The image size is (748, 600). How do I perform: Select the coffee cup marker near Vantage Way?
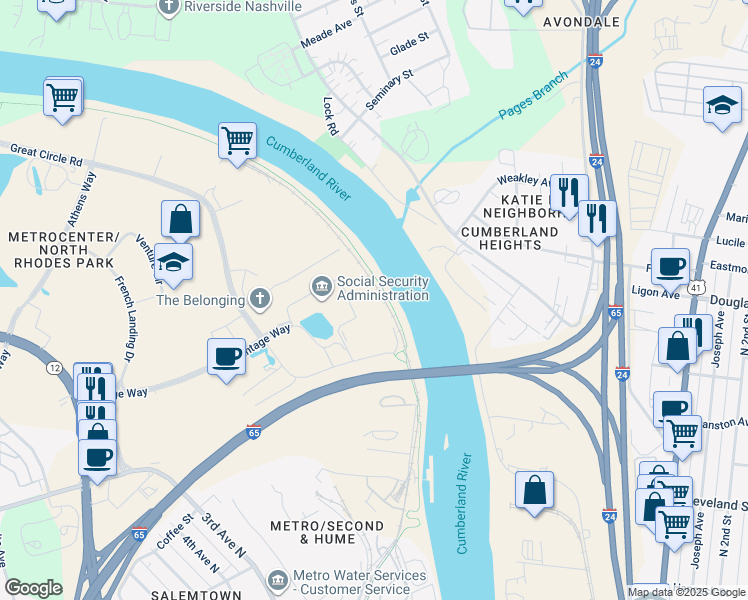click(227, 358)
